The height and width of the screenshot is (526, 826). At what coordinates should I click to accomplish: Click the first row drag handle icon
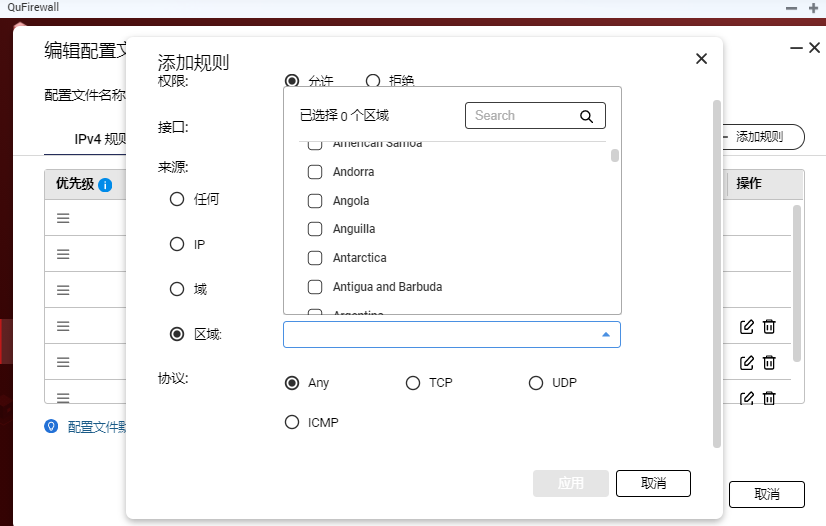(x=63, y=218)
